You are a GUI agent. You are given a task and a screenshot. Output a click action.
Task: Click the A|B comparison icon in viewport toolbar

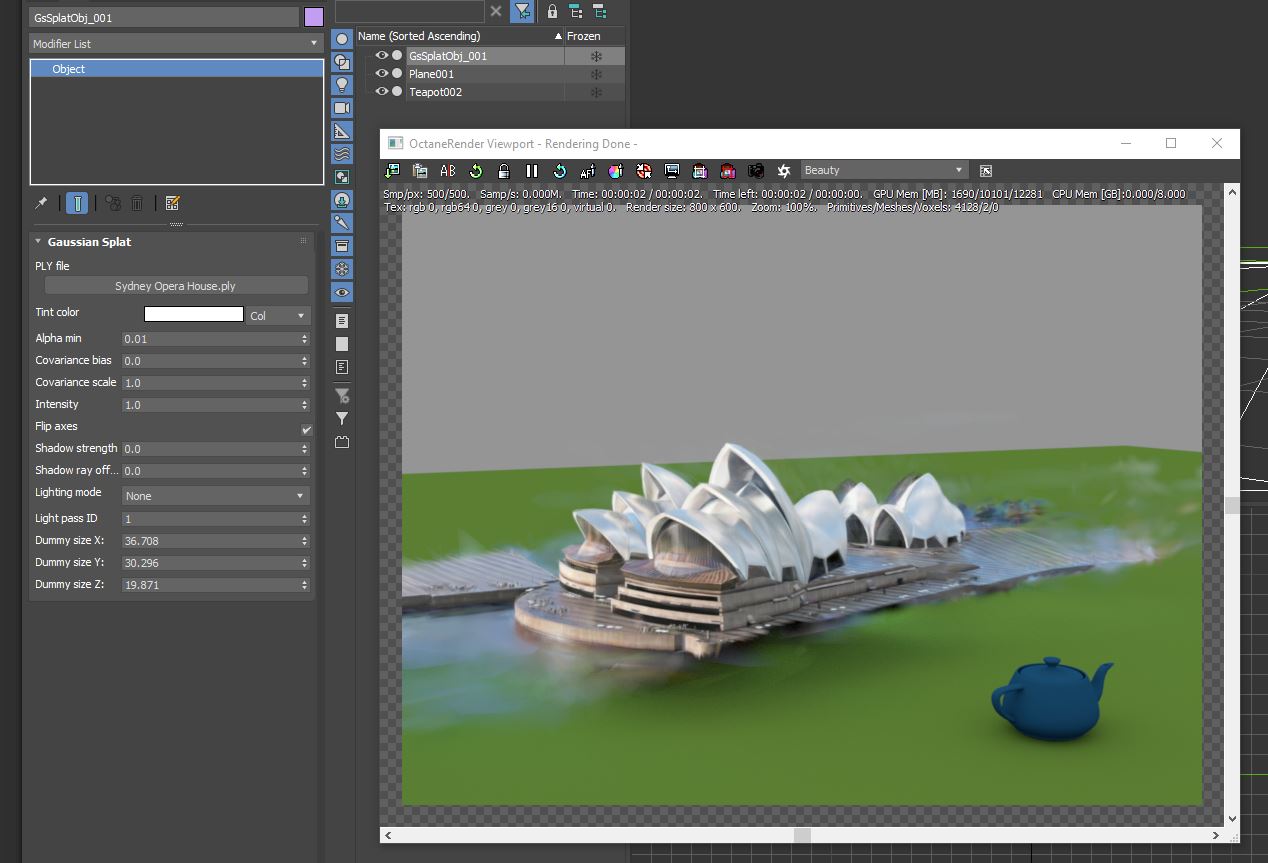pos(448,171)
